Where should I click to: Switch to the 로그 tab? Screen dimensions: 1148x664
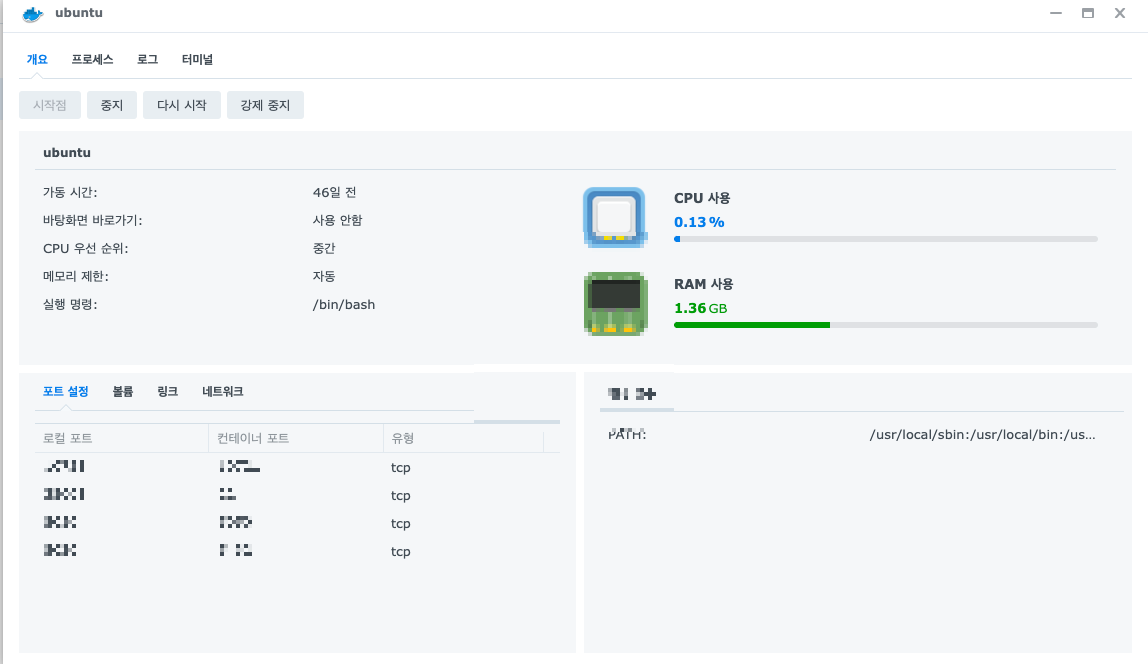[147, 59]
